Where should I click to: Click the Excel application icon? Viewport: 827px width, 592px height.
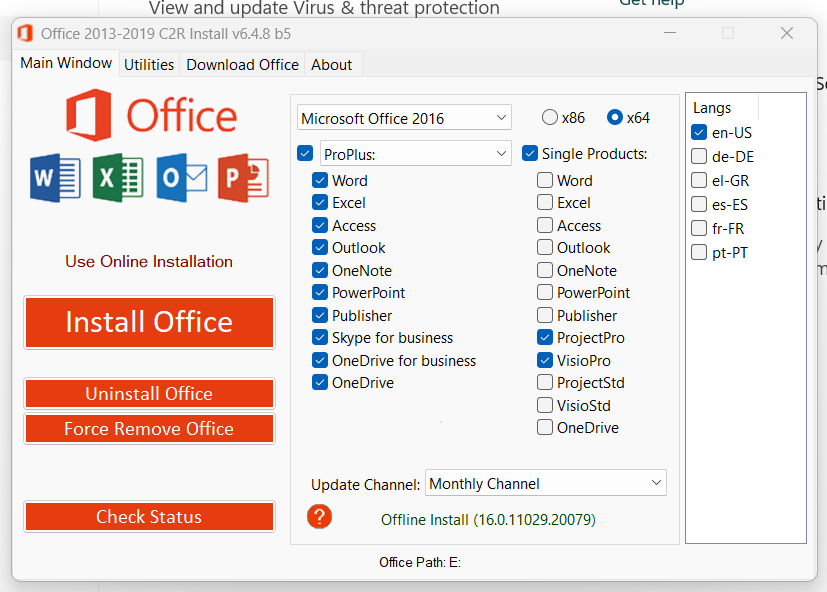118,178
